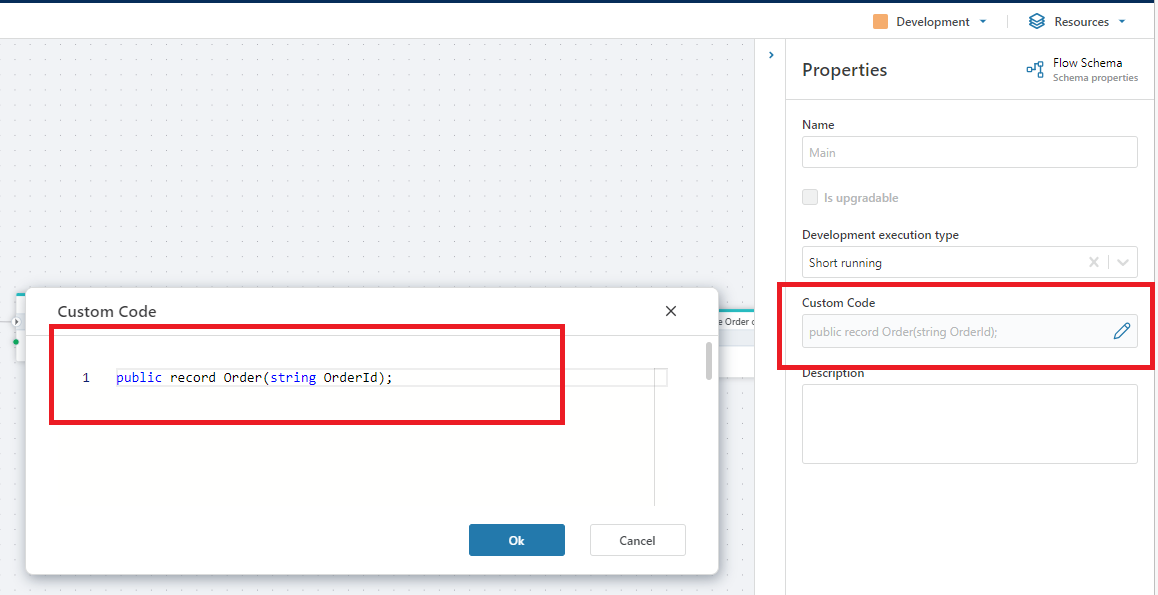Click the Name input field showing Main placeholder

click(x=969, y=152)
